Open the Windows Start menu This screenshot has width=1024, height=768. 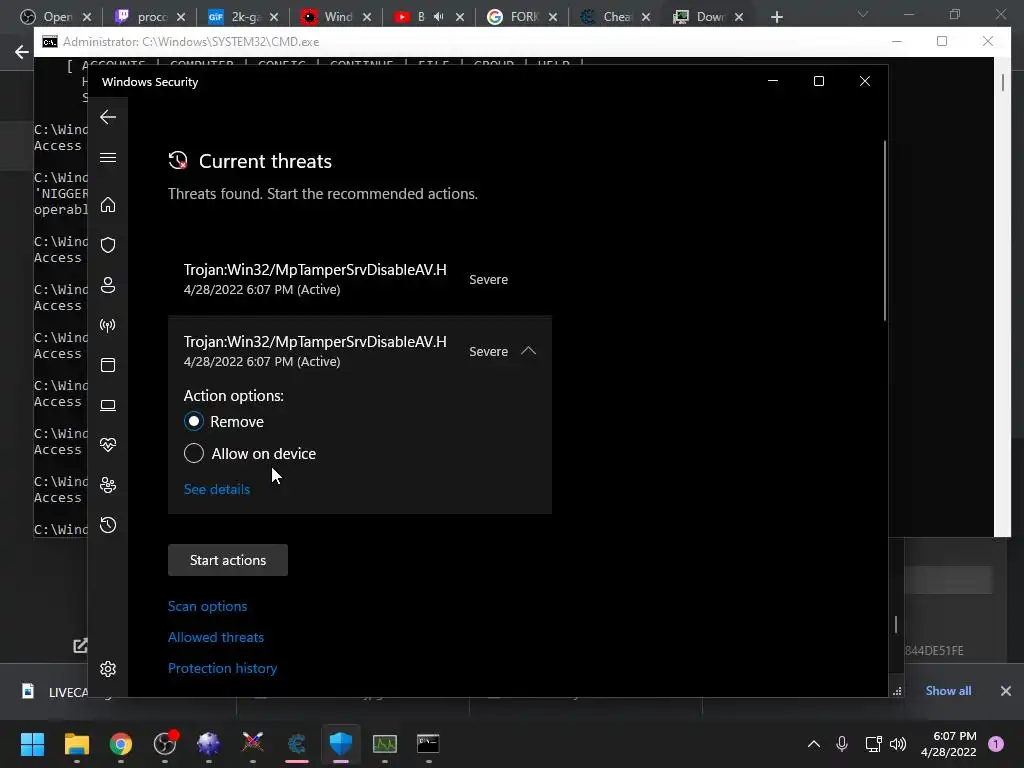32,744
